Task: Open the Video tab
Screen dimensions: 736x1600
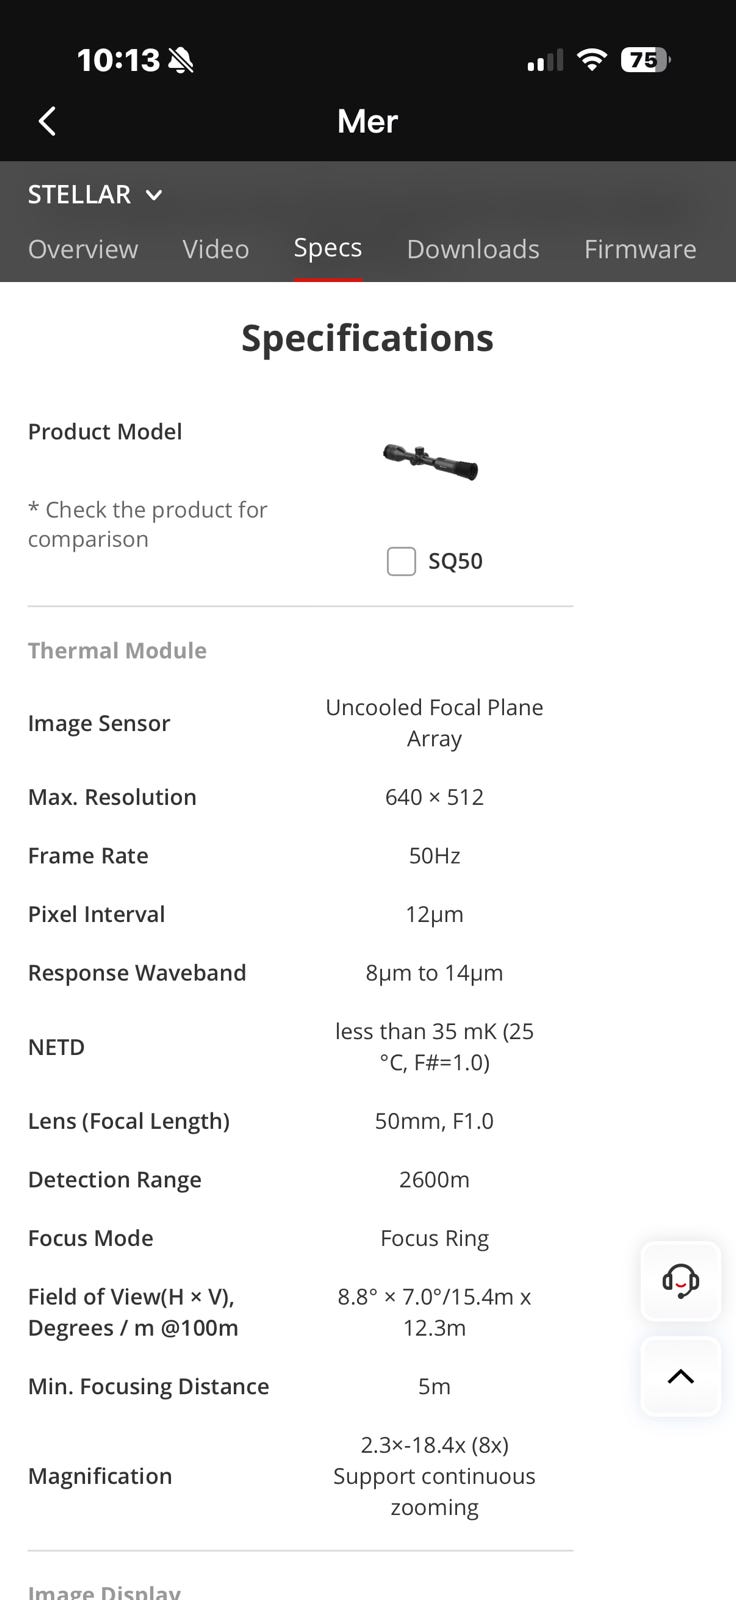Action: click(215, 249)
